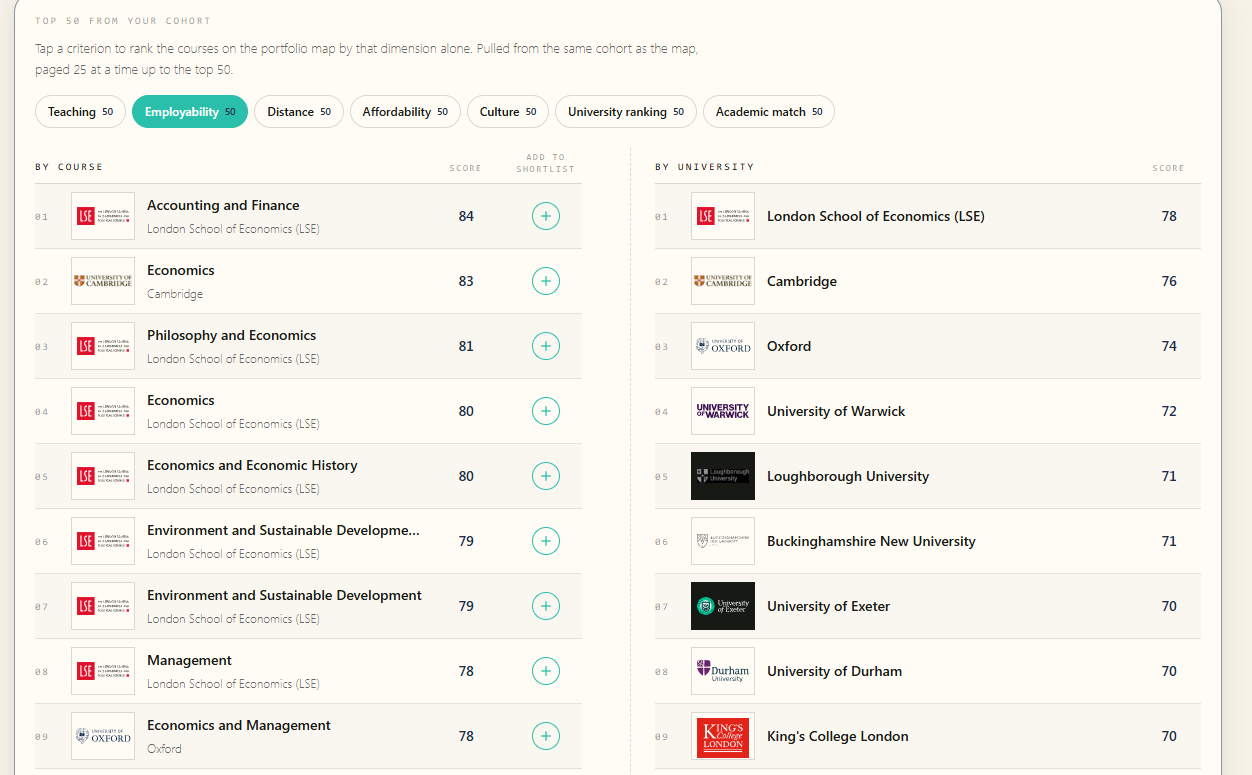The width and height of the screenshot is (1252, 775).
Task: Select University ranking criterion
Action: [x=626, y=112]
